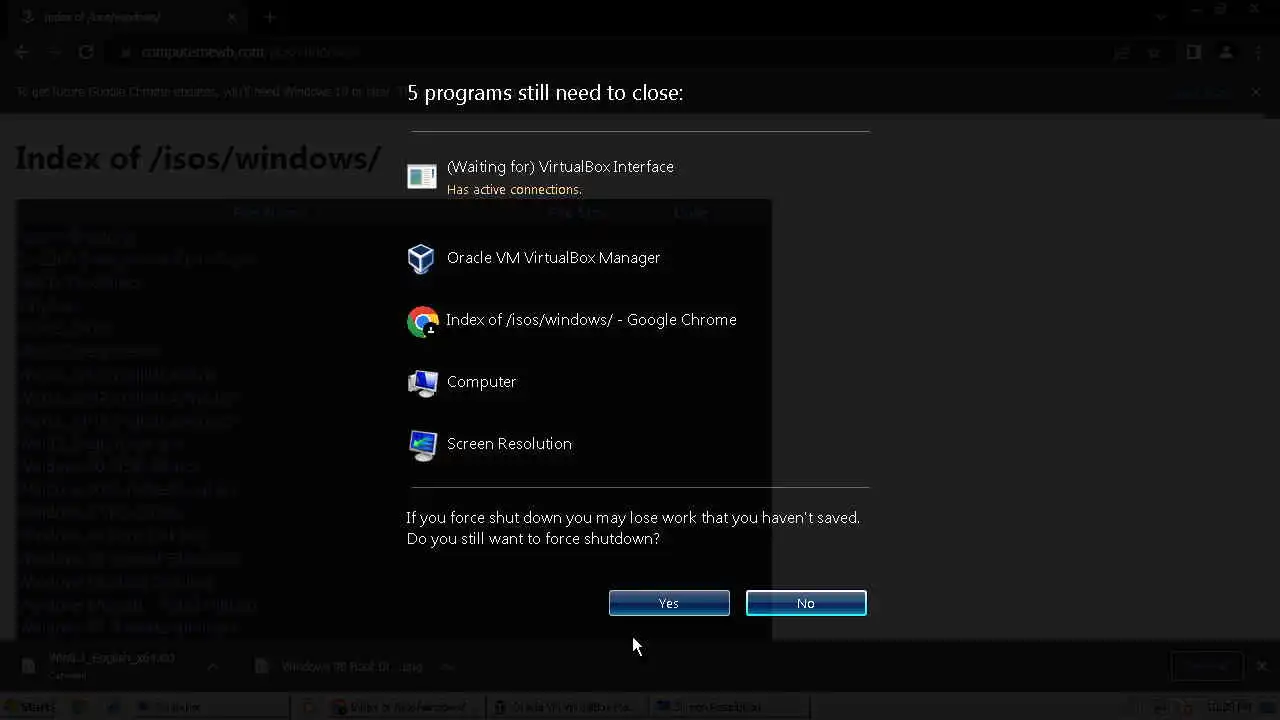Click the 'Screen Resolution' entry text
Image resolution: width=1280 pixels, height=720 pixels.
coord(509,444)
